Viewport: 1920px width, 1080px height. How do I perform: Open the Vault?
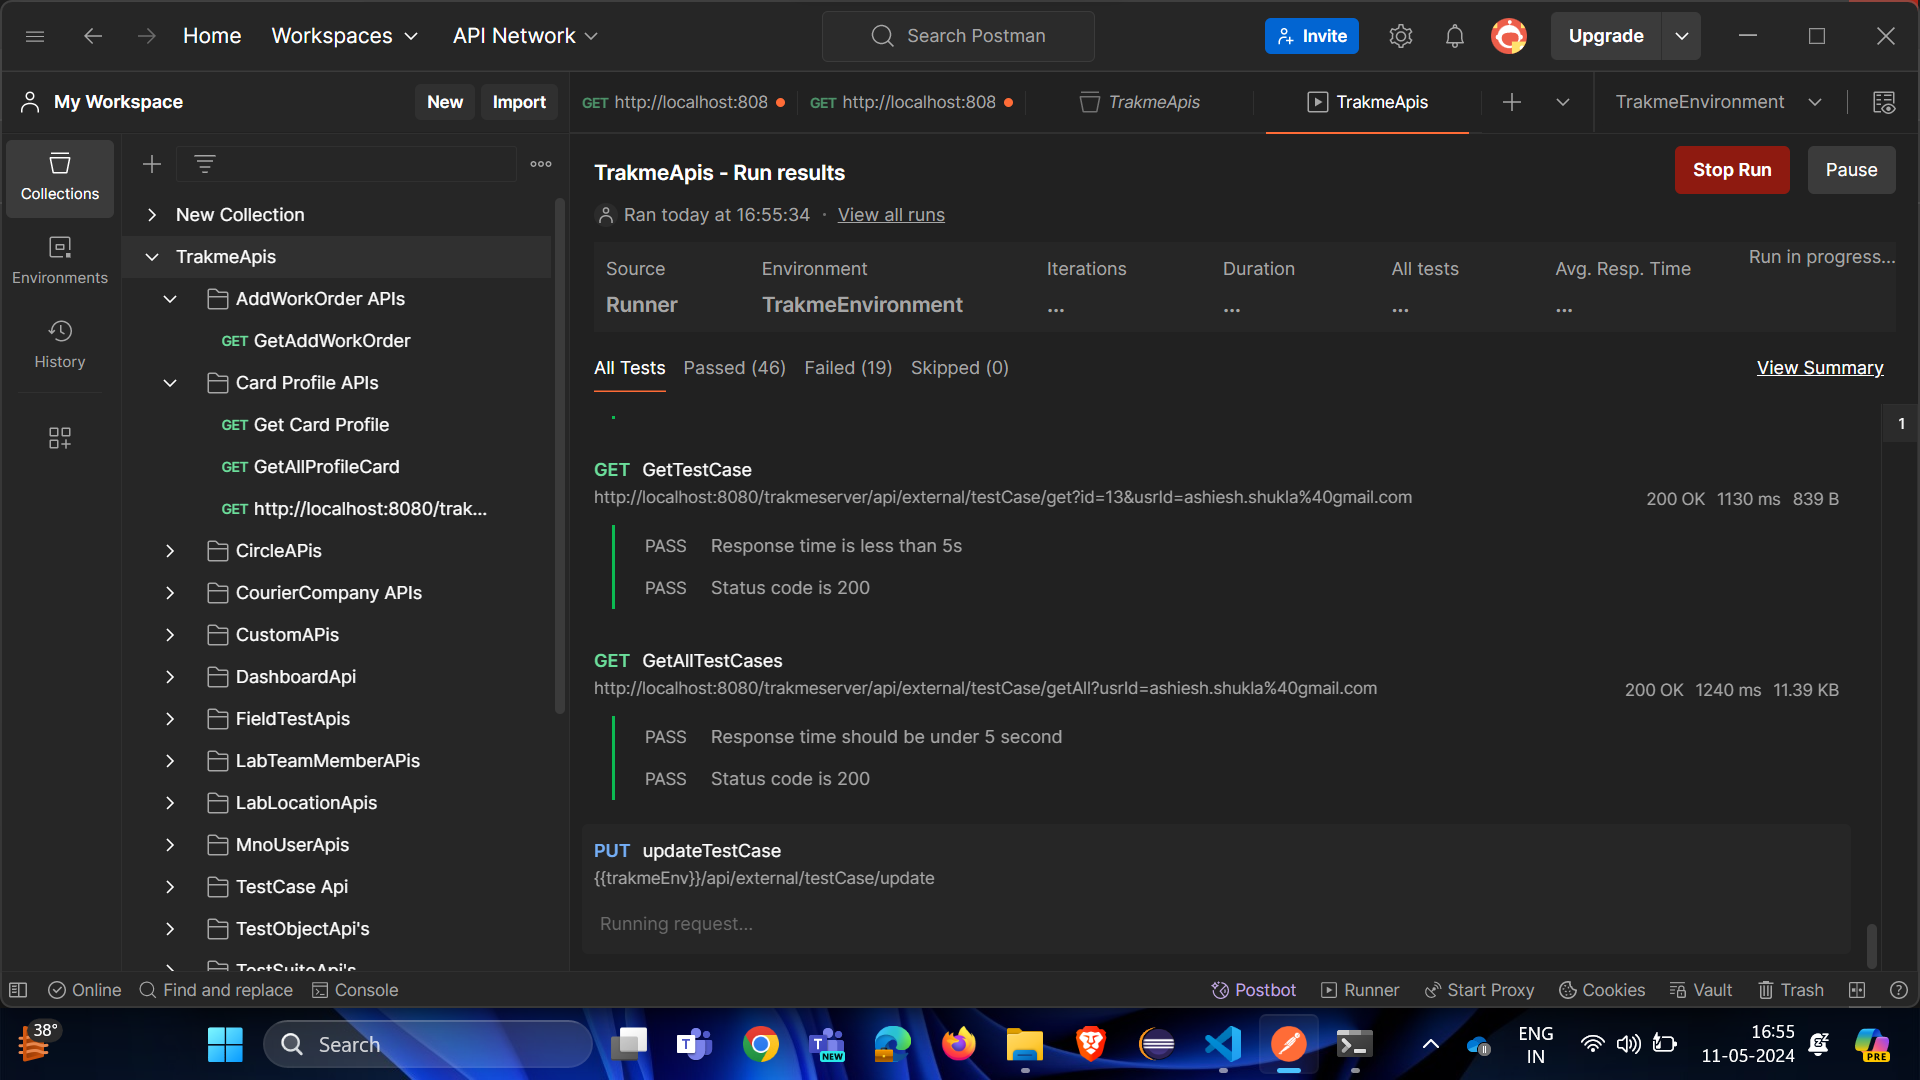click(x=1700, y=990)
